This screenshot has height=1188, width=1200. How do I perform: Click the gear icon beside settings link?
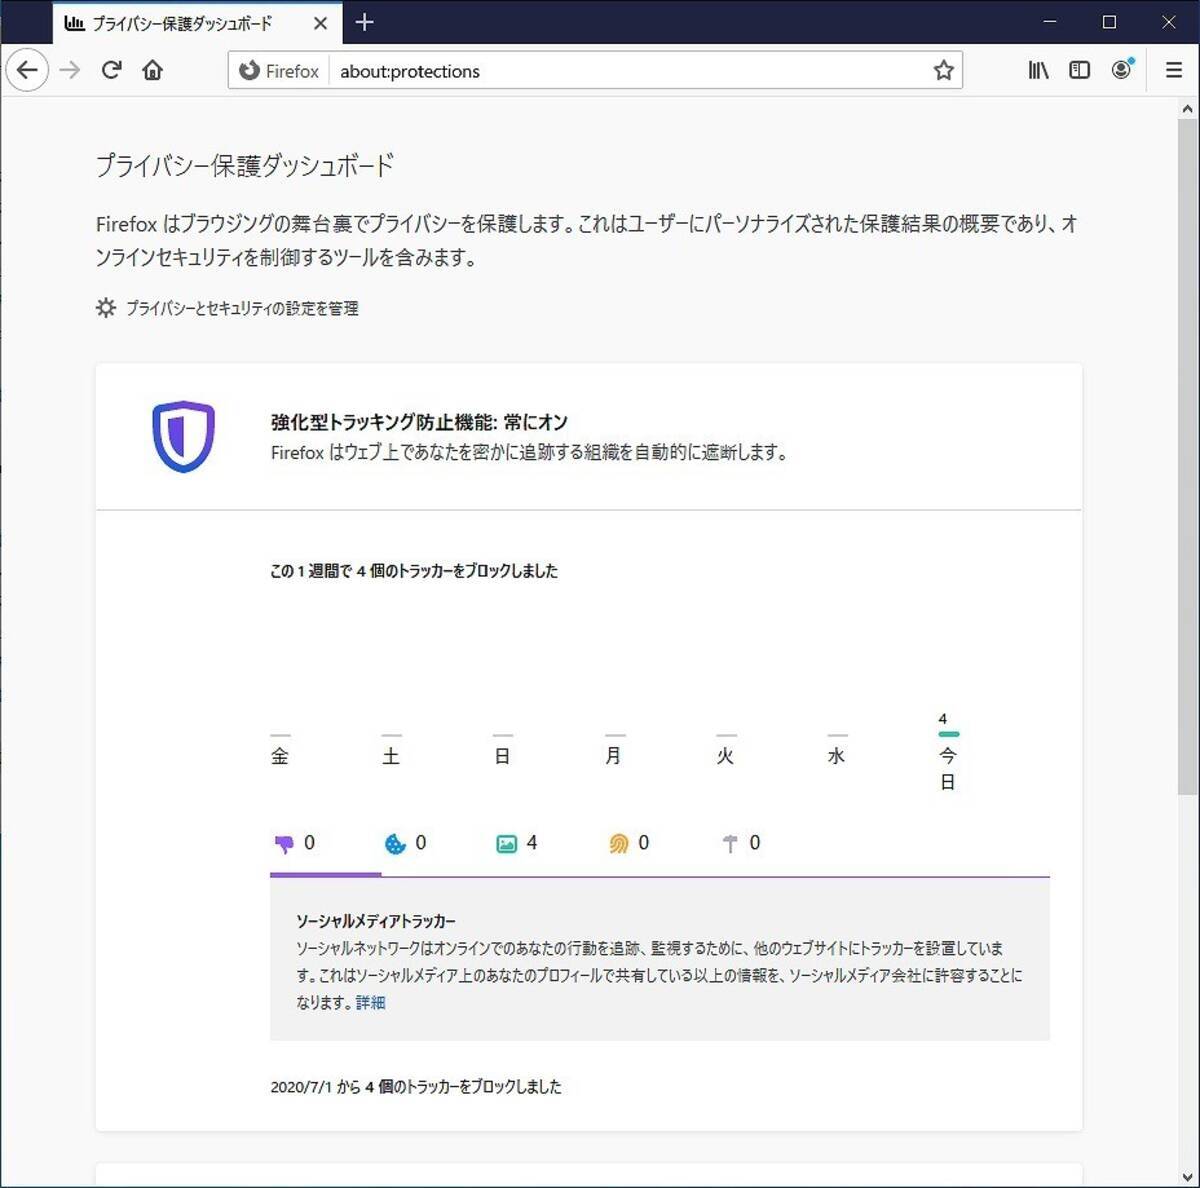[x=106, y=308]
